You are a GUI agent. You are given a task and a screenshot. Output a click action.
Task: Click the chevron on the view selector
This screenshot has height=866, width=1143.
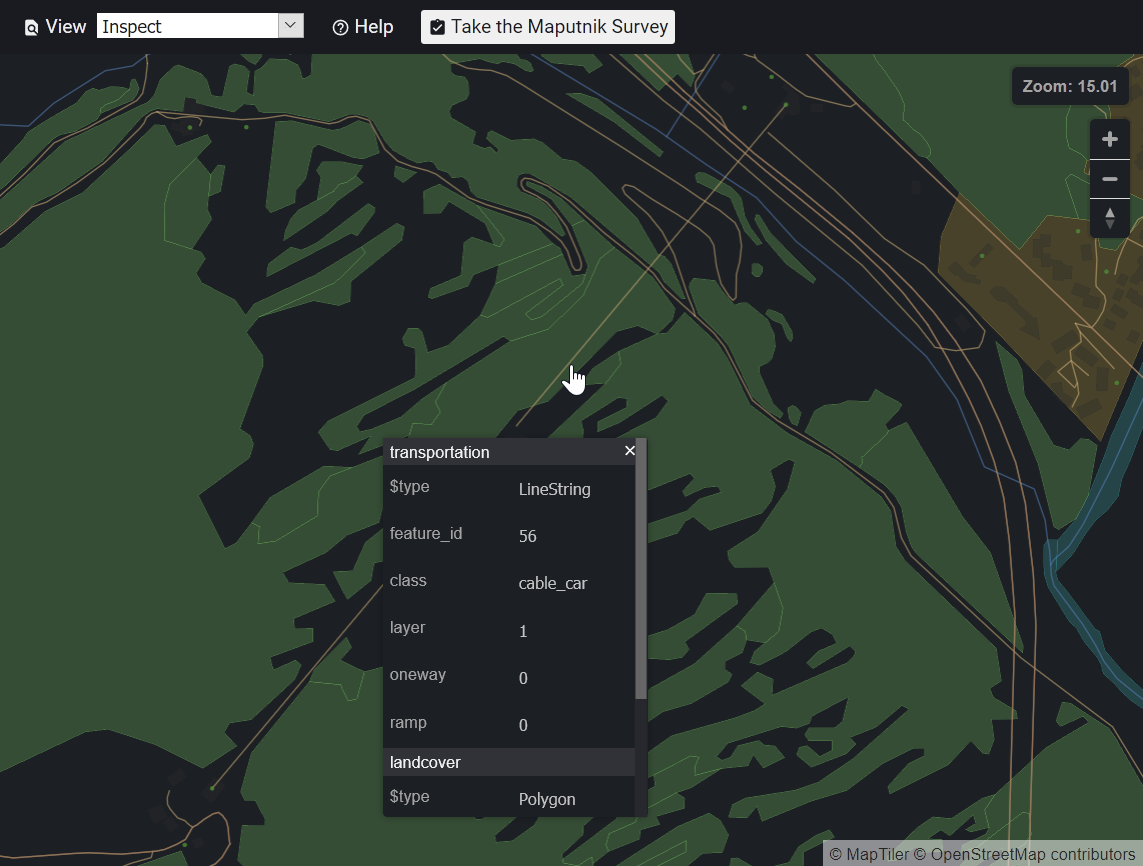pos(290,24)
